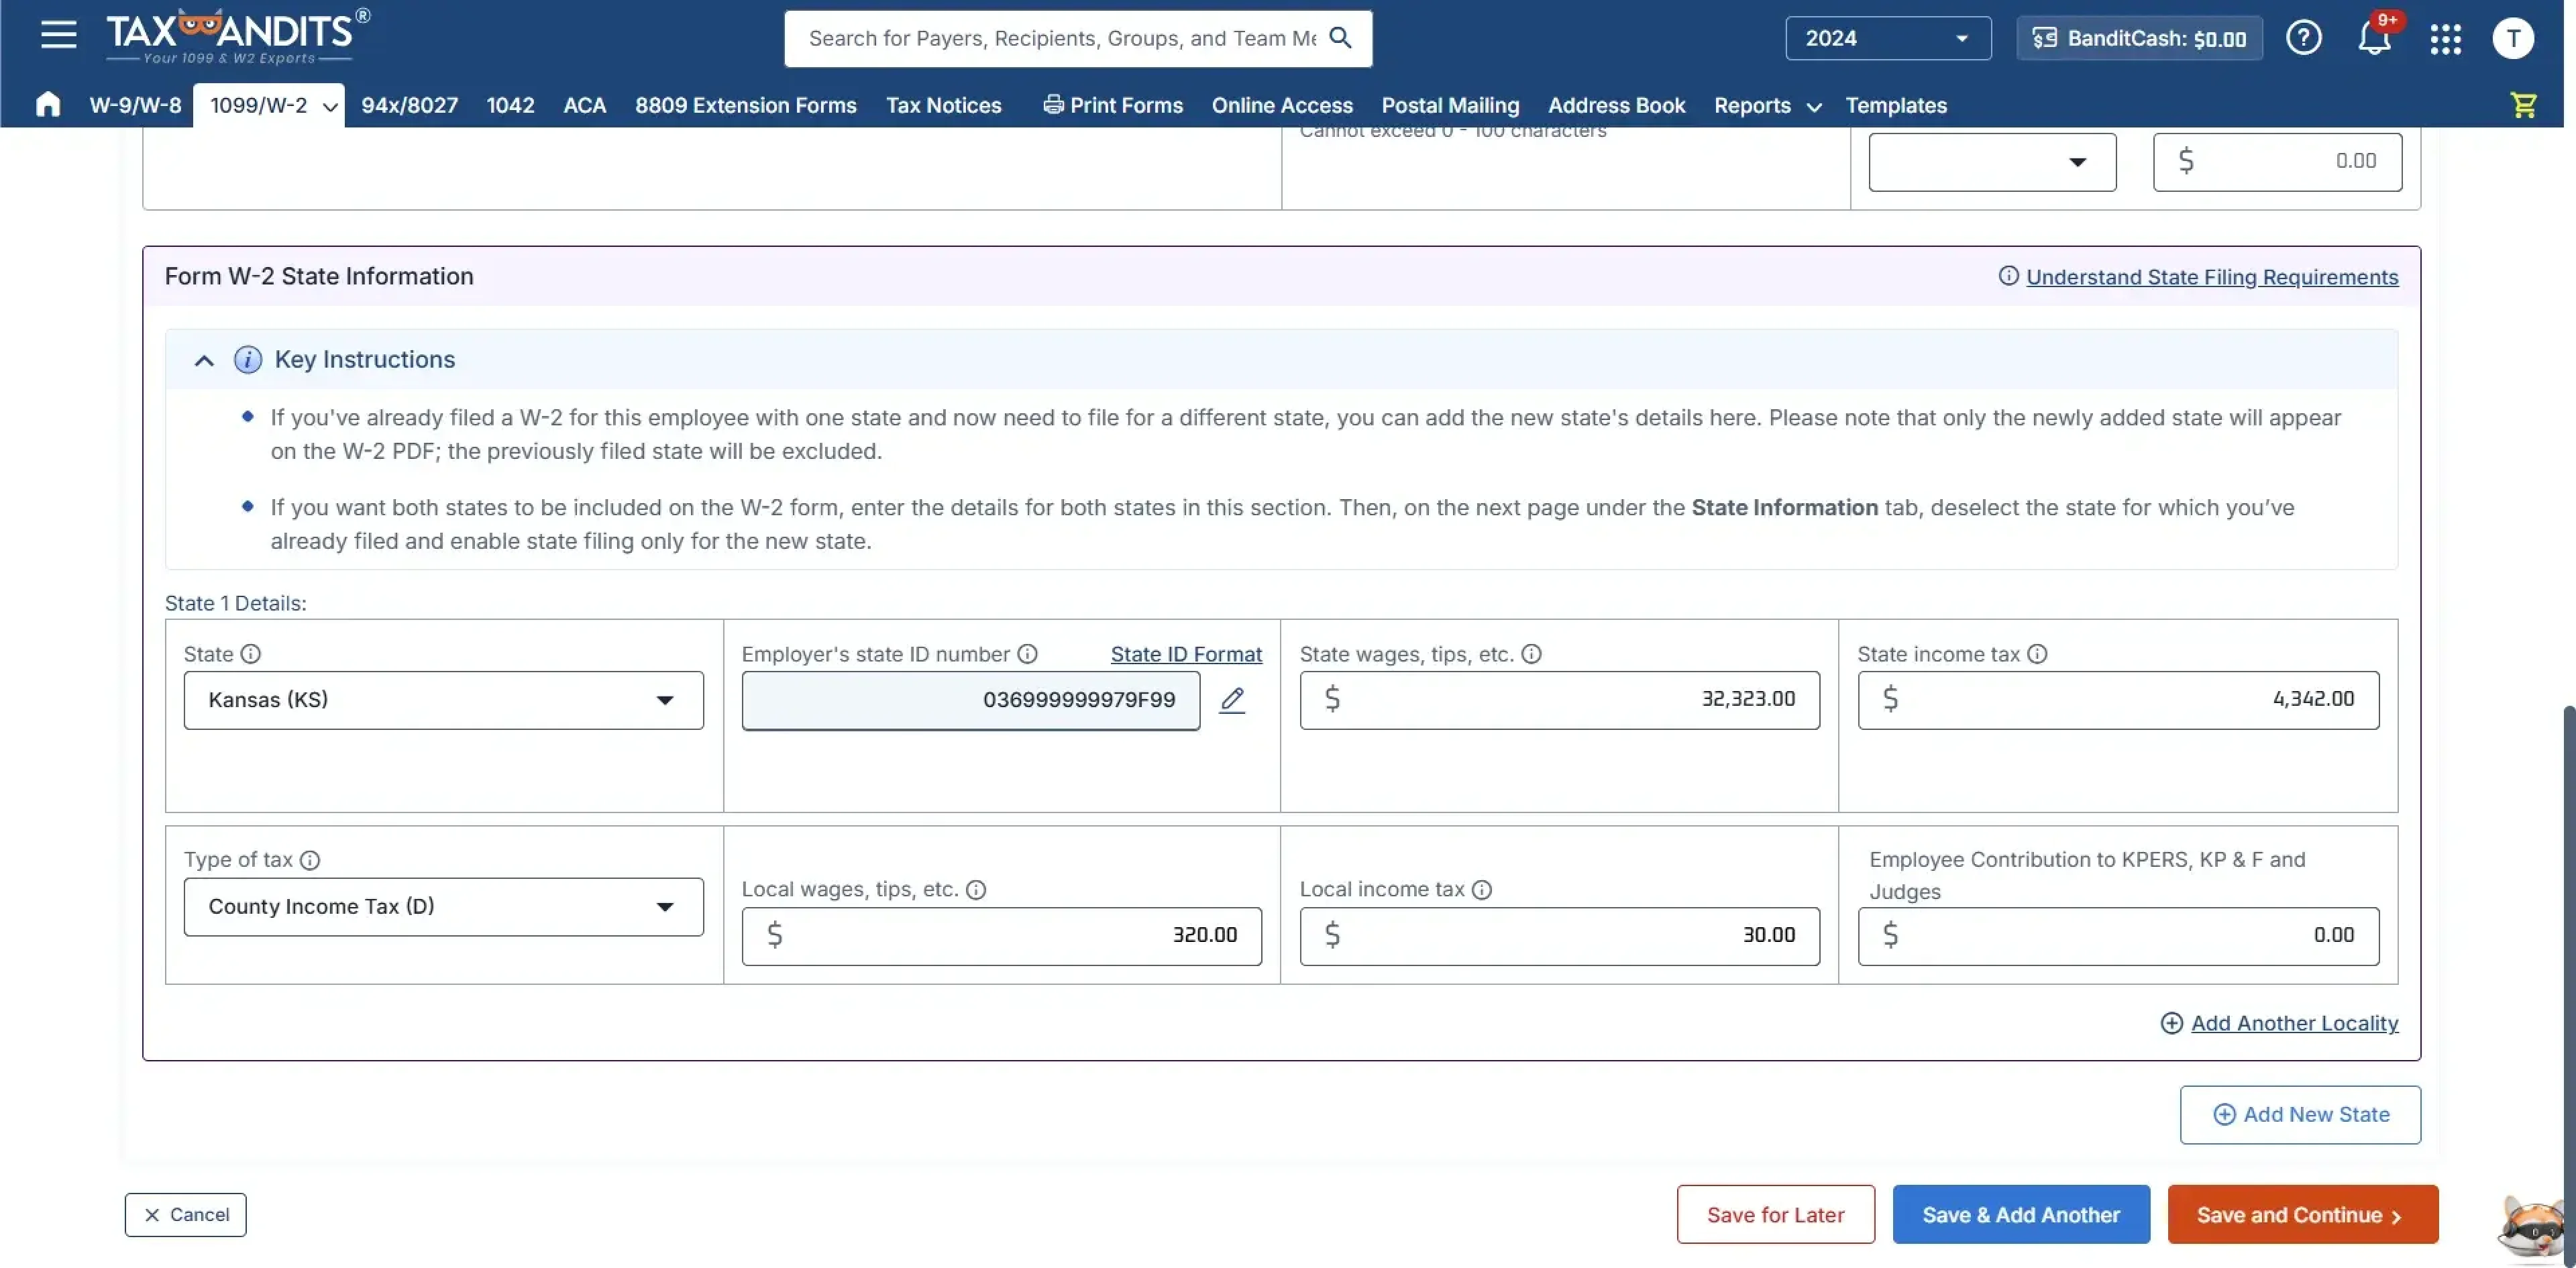Click the printer icon next to Print Forms
Screen dimensions: 2576x1268
(1053, 105)
